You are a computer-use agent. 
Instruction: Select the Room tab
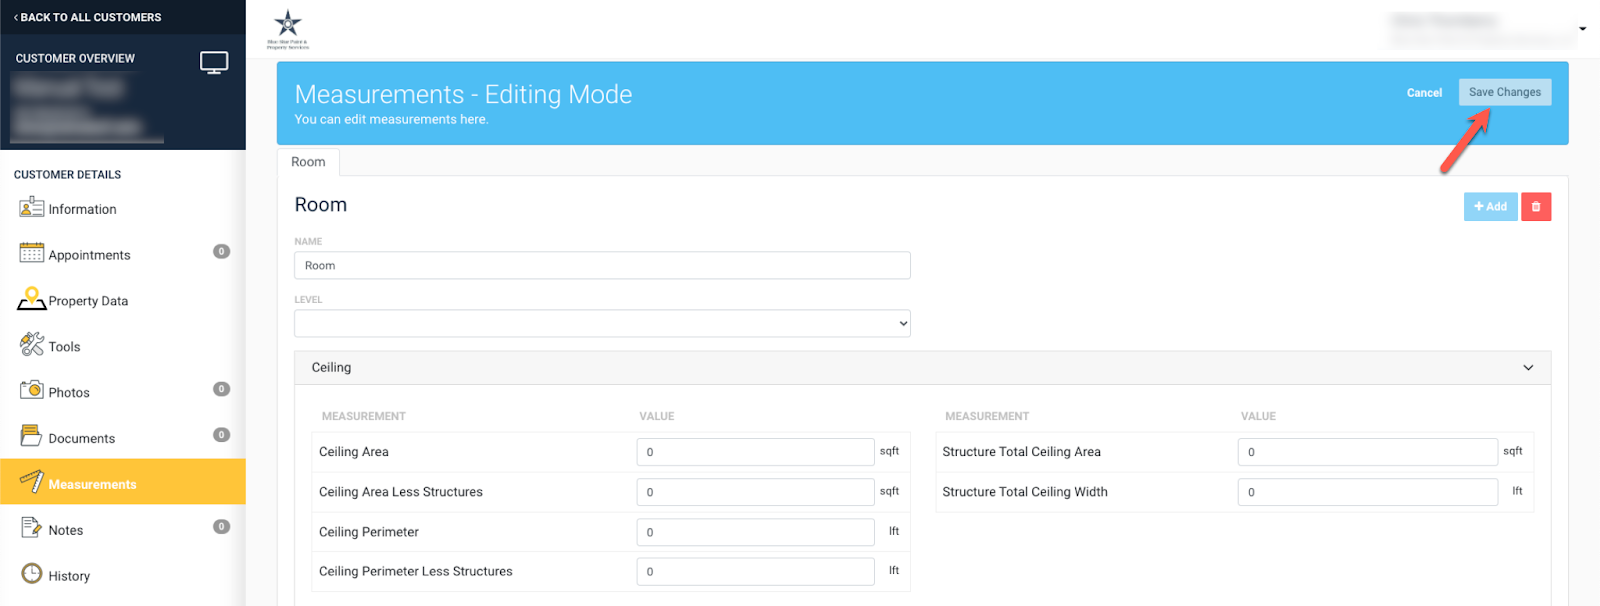(308, 162)
